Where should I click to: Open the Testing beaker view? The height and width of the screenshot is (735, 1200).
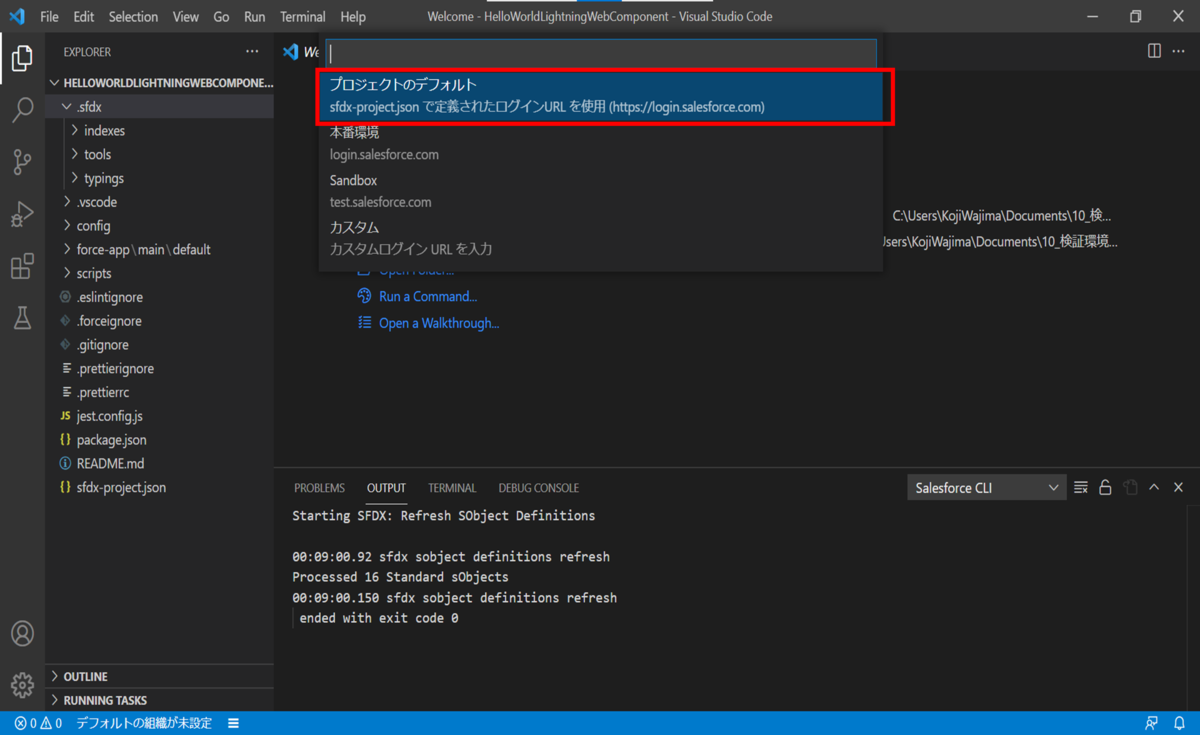coord(22,318)
